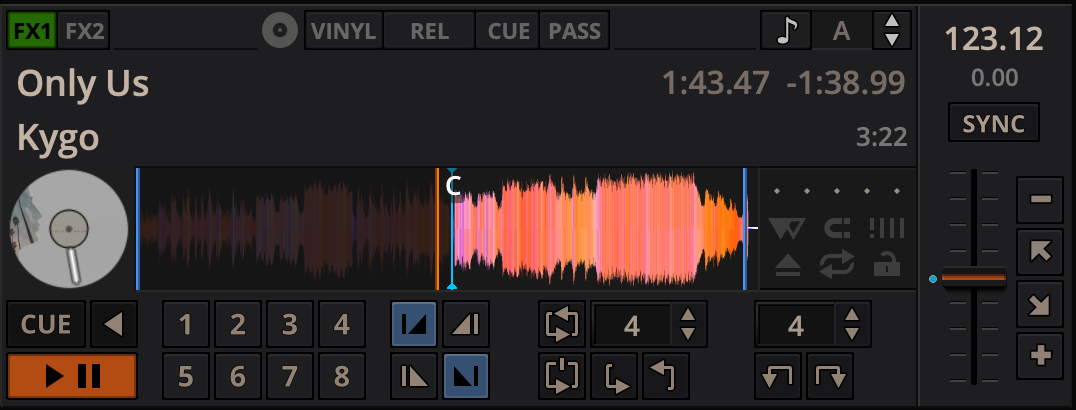Toggle the beatloop icon left of loop size
The height and width of the screenshot is (410, 1076).
click(563, 324)
